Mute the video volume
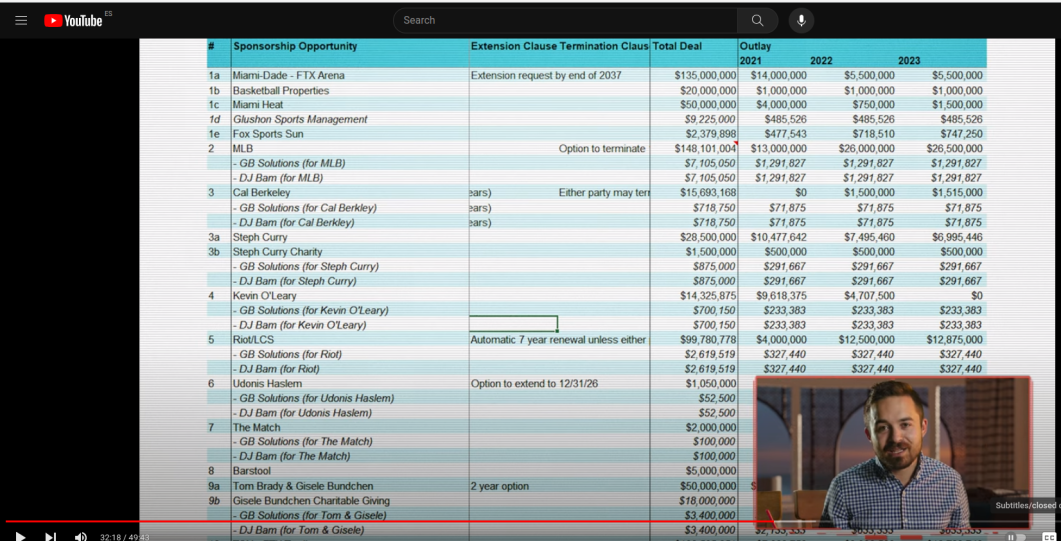 (x=81, y=536)
